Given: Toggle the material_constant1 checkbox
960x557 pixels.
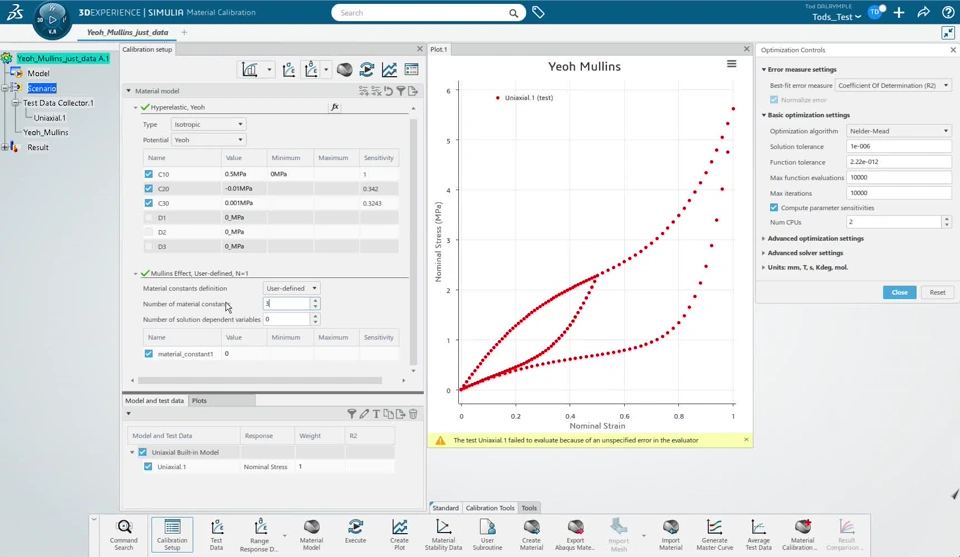Looking at the screenshot, I should click(x=148, y=354).
